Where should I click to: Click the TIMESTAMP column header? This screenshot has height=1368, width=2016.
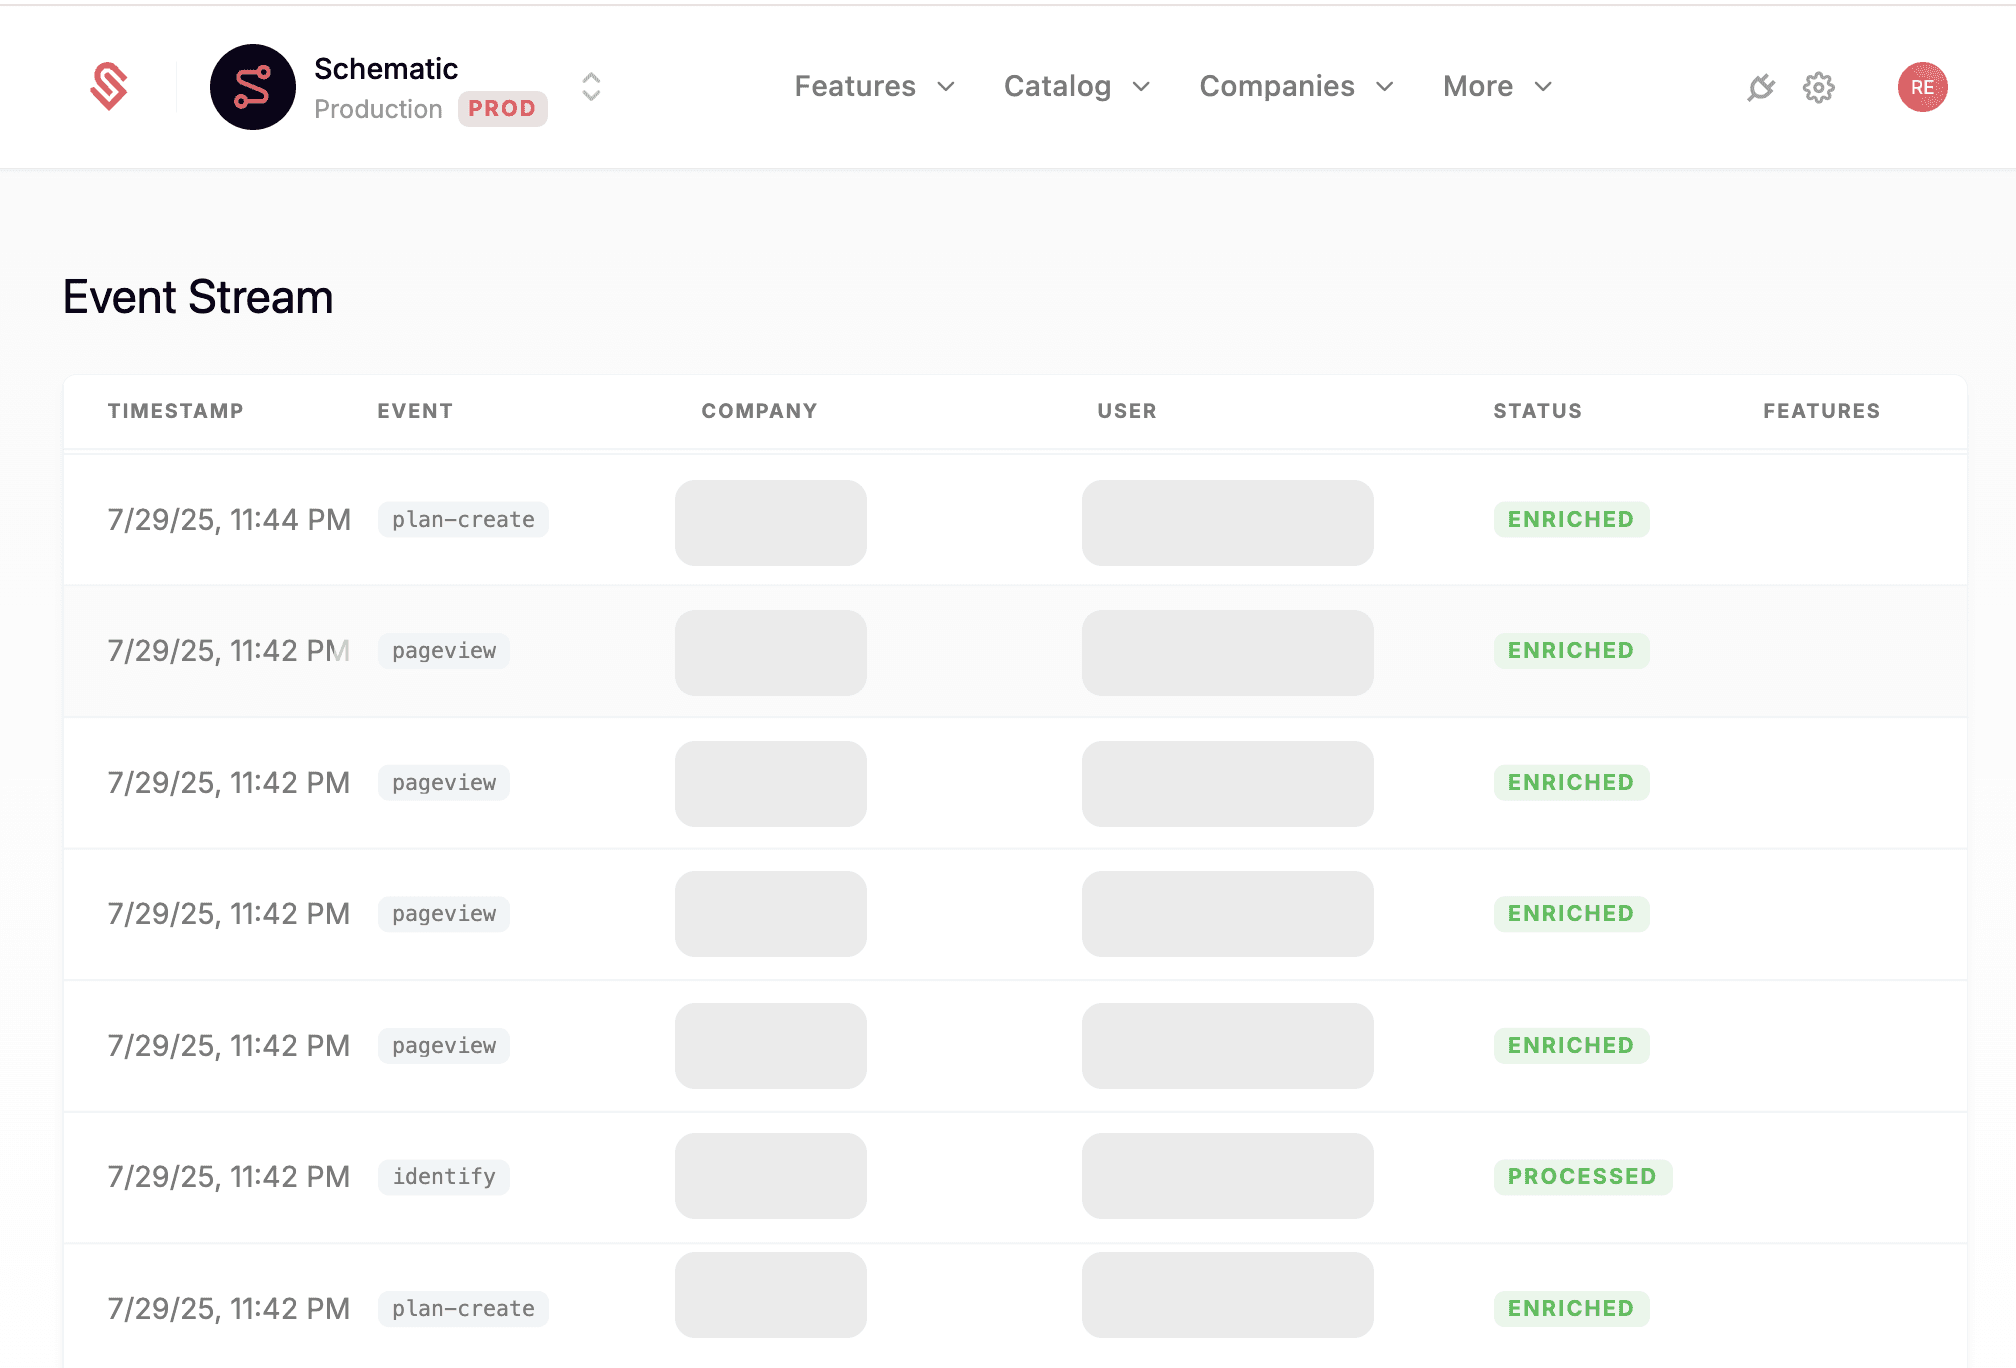[176, 411]
